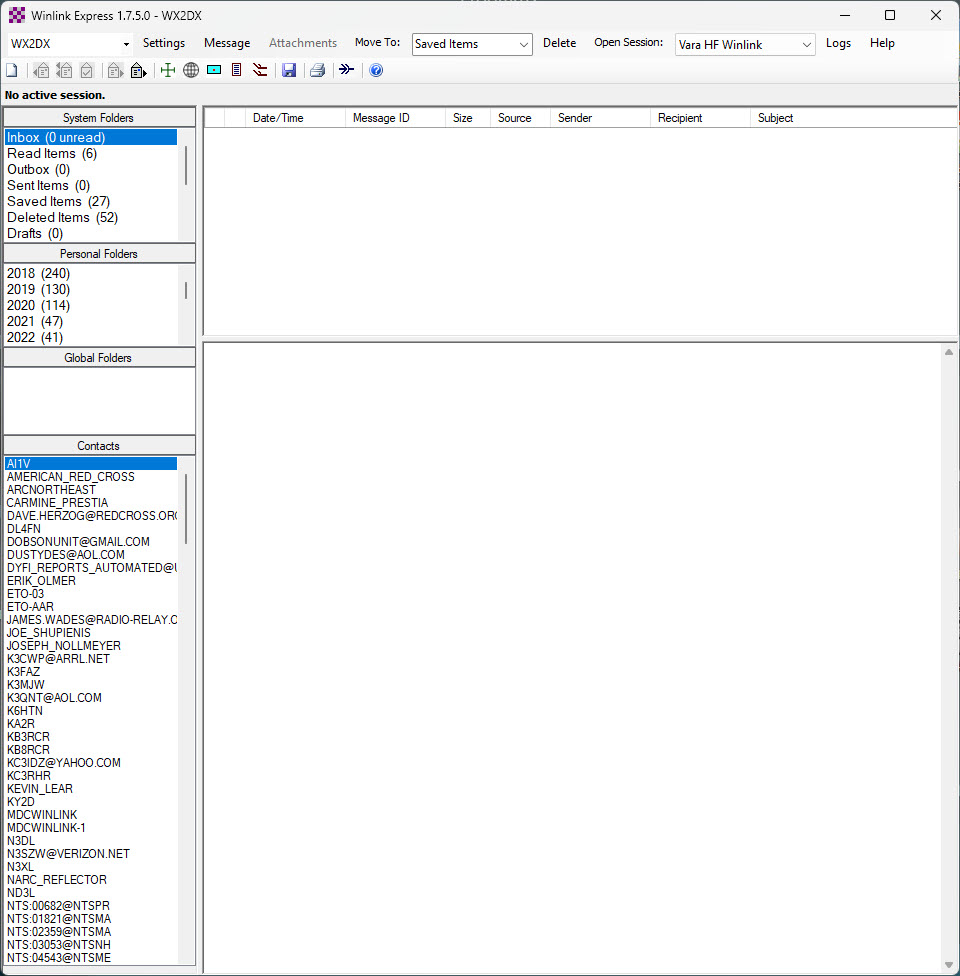
Task: Click the green crosshair arrows toolbar icon
Action: click(168, 70)
